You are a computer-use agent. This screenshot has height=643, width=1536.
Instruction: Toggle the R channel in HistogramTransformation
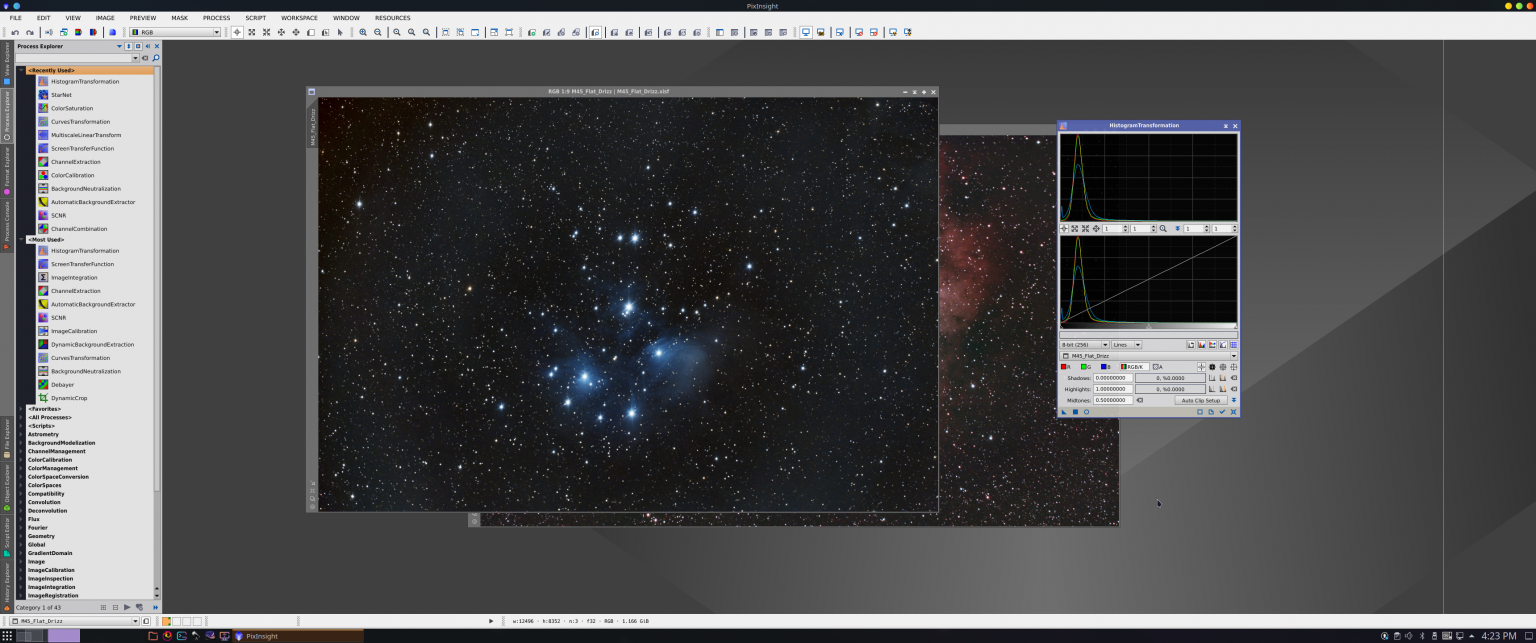coord(1064,366)
